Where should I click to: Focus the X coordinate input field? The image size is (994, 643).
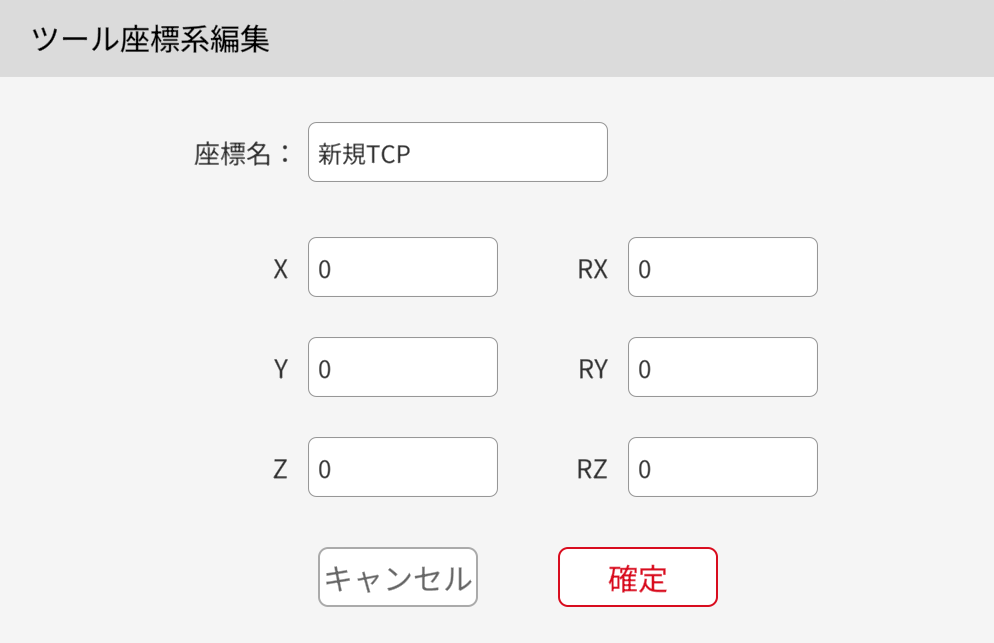402,267
